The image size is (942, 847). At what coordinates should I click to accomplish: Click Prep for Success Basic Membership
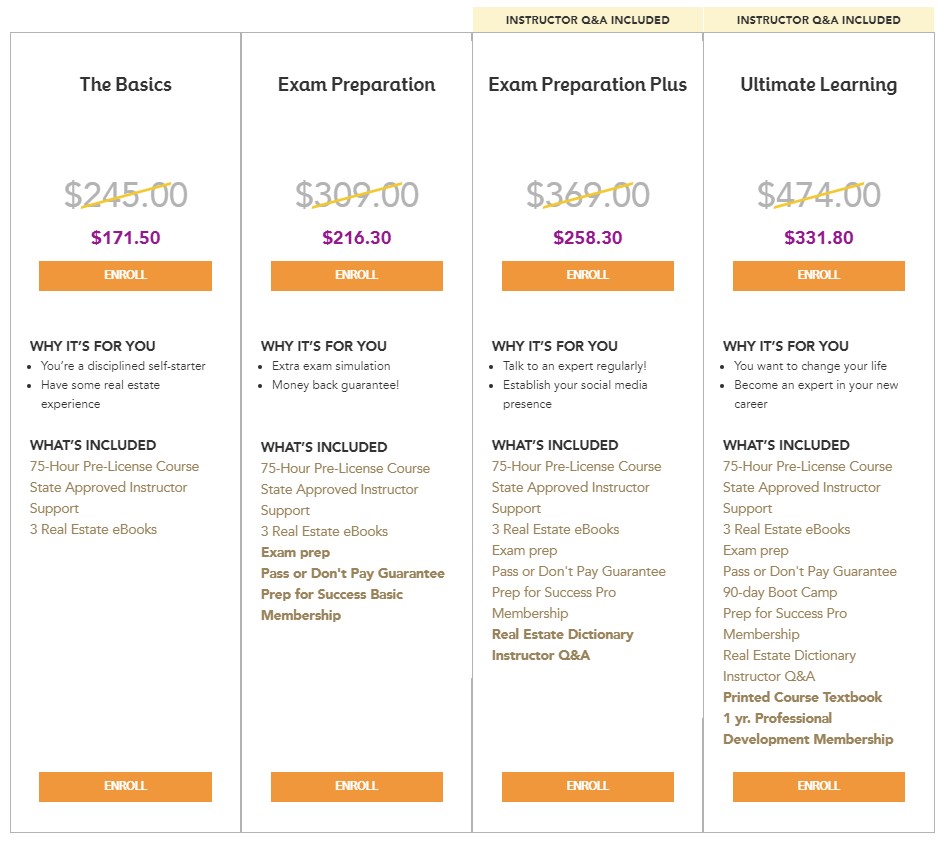coord(332,604)
